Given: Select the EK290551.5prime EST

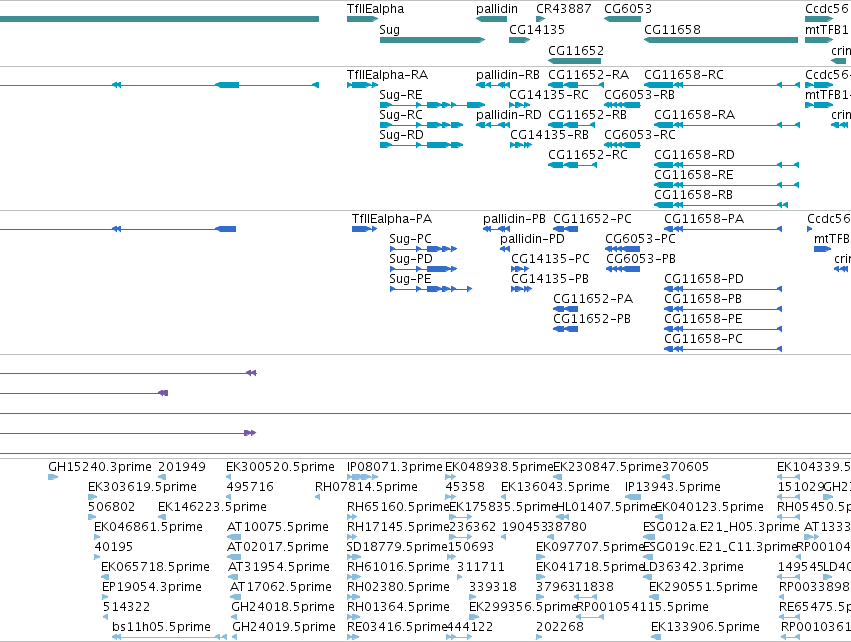Looking at the screenshot, I should click(x=653, y=597).
